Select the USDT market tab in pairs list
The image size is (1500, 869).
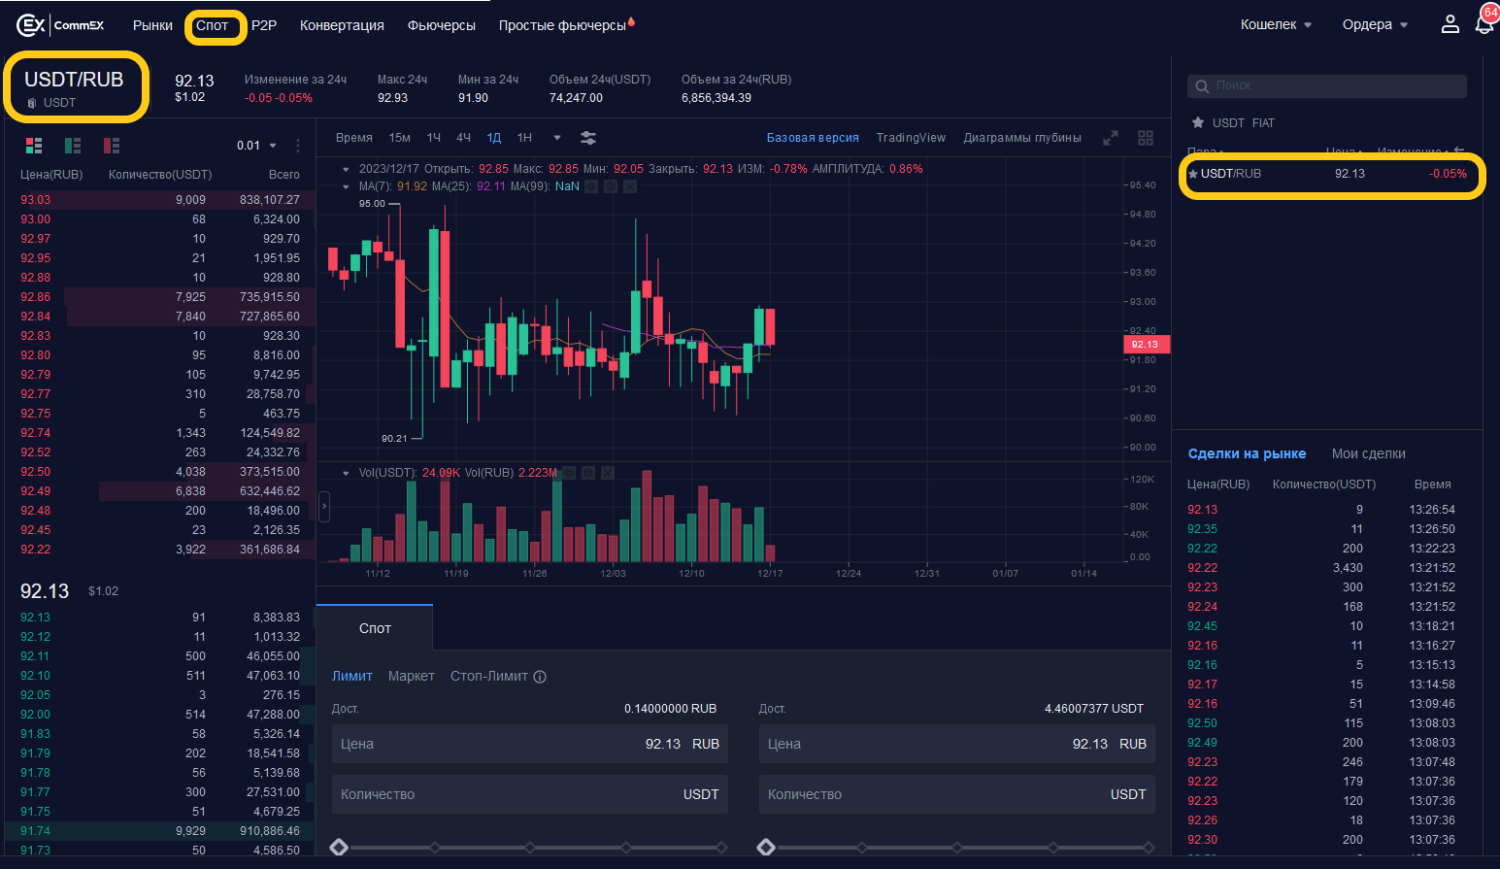pos(1228,123)
